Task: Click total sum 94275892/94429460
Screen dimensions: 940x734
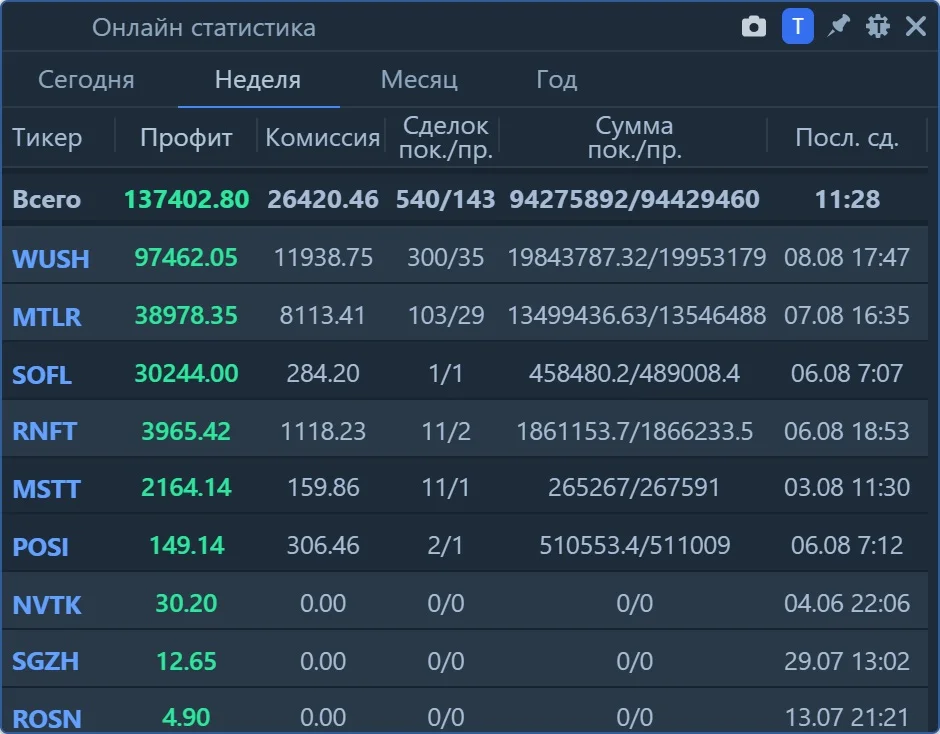Action: (634, 199)
